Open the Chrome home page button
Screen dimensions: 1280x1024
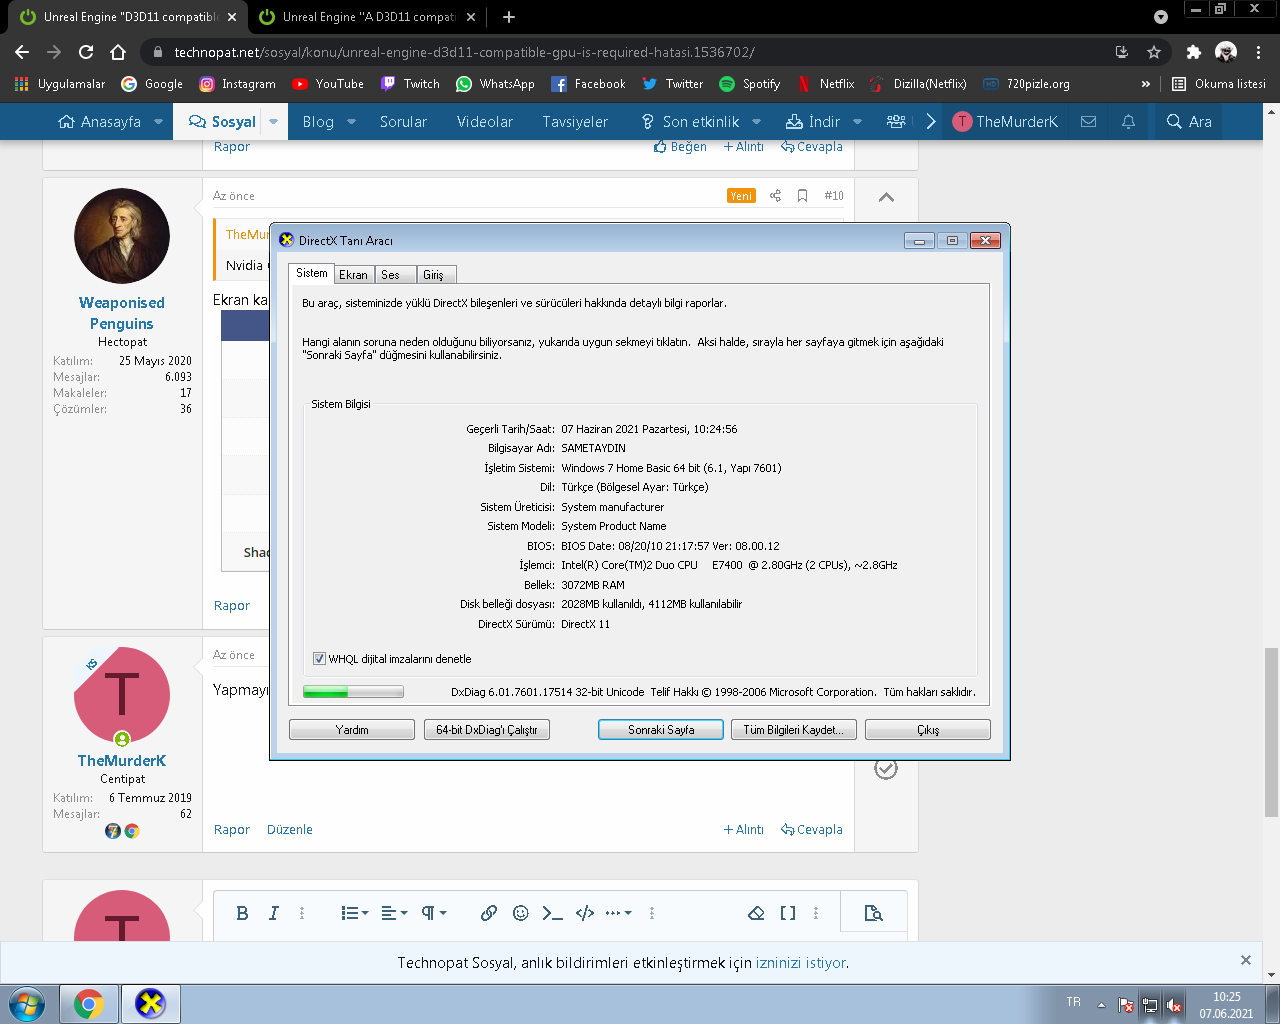pyautogui.click(x=118, y=52)
